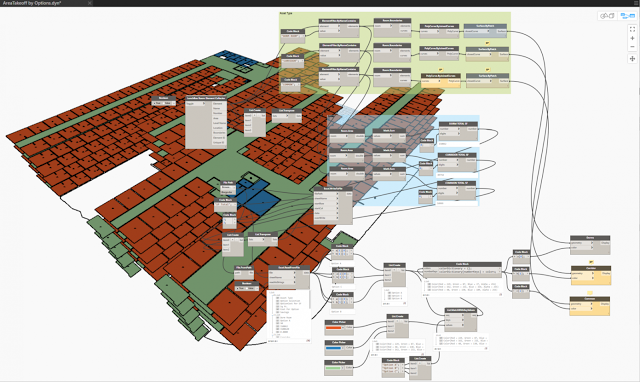Click the orange color swatch
The width and height of the screenshot is (640, 382).
[x=333, y=327]
